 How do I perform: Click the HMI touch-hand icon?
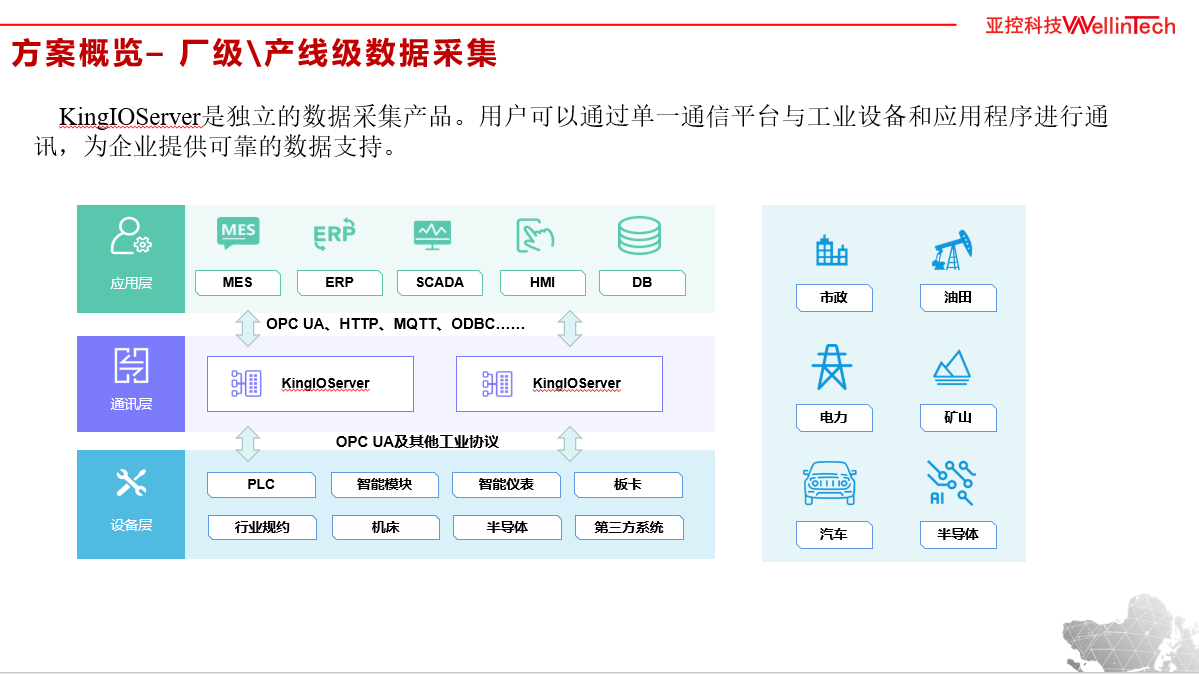(535, 236)
